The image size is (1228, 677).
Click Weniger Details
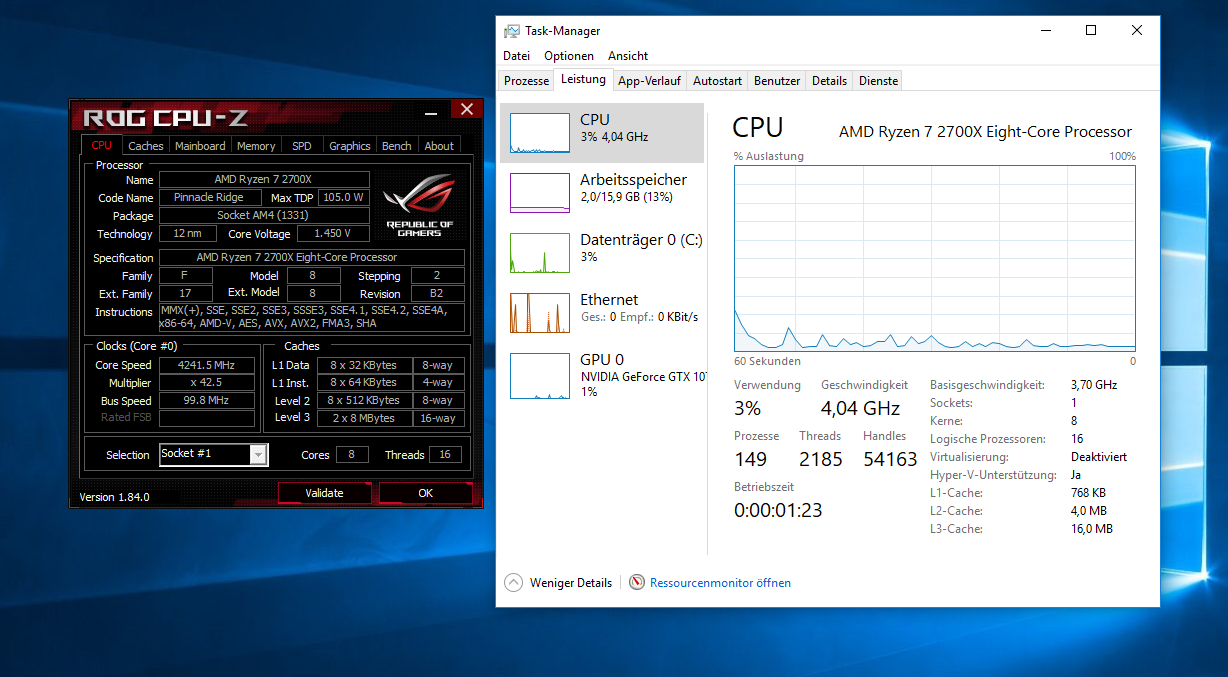point(570,583)
